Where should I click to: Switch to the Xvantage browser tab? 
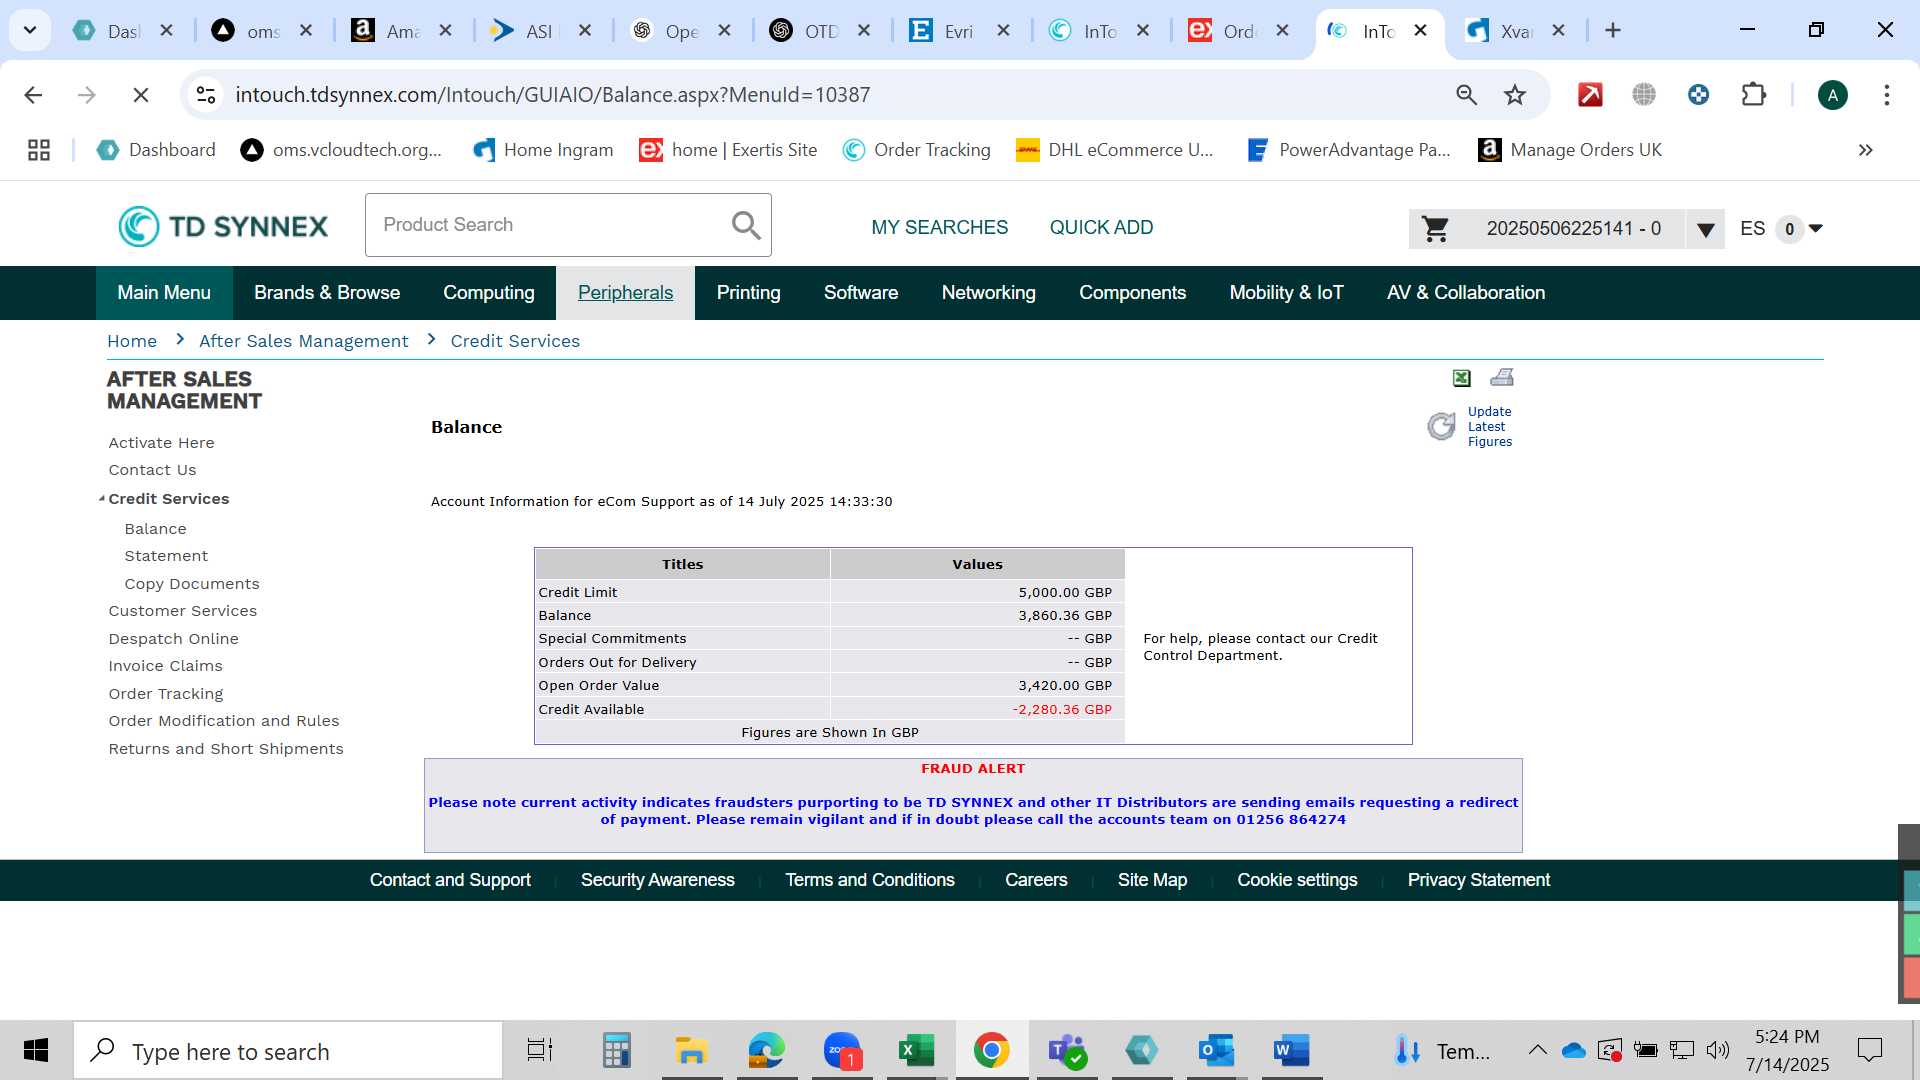click(x=1516, y=31)
